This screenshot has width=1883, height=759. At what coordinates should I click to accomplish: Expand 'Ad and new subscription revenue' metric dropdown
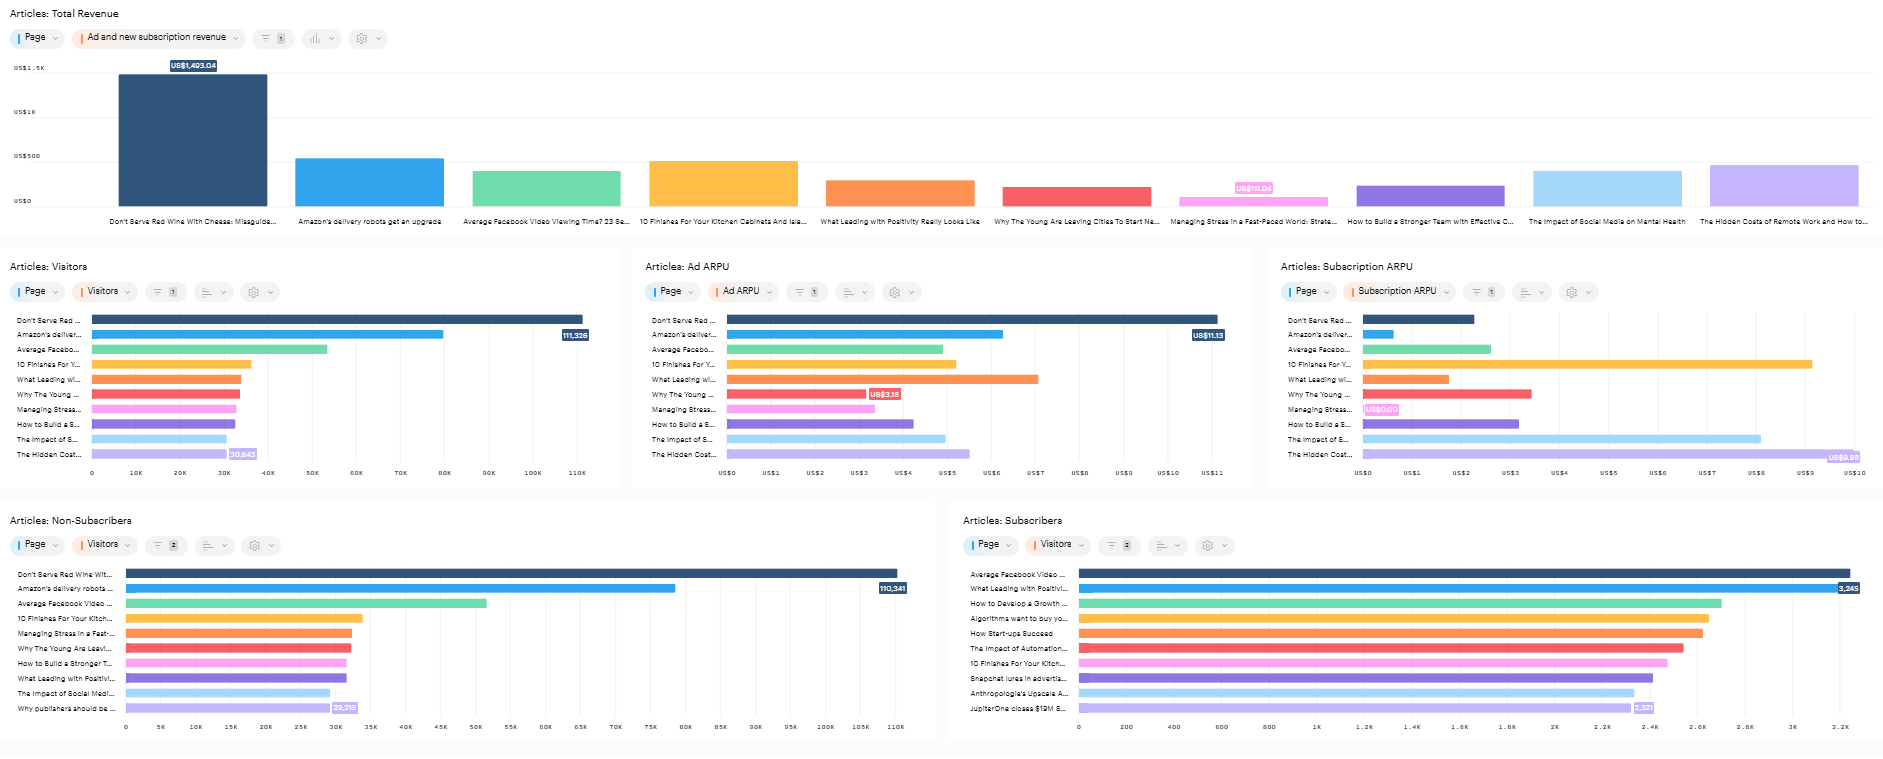(160, 38)
